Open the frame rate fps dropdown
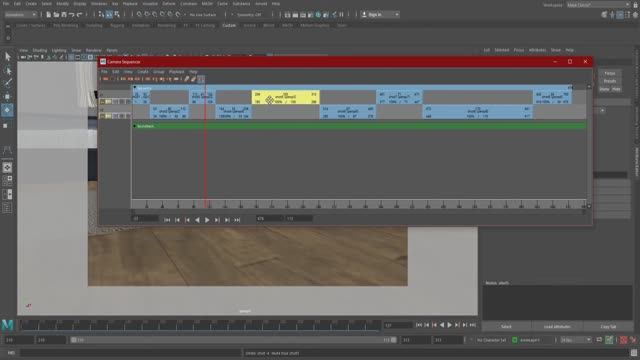The image size is (640, 360). point(576,340)
